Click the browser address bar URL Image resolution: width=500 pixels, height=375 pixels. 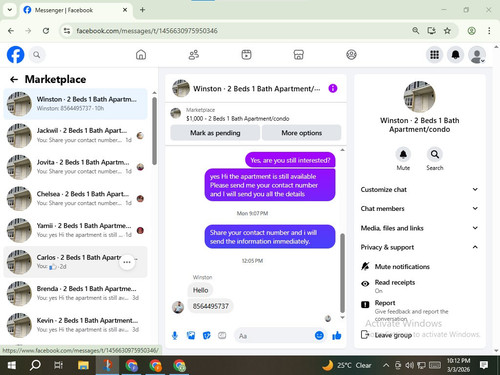point(147,31)
